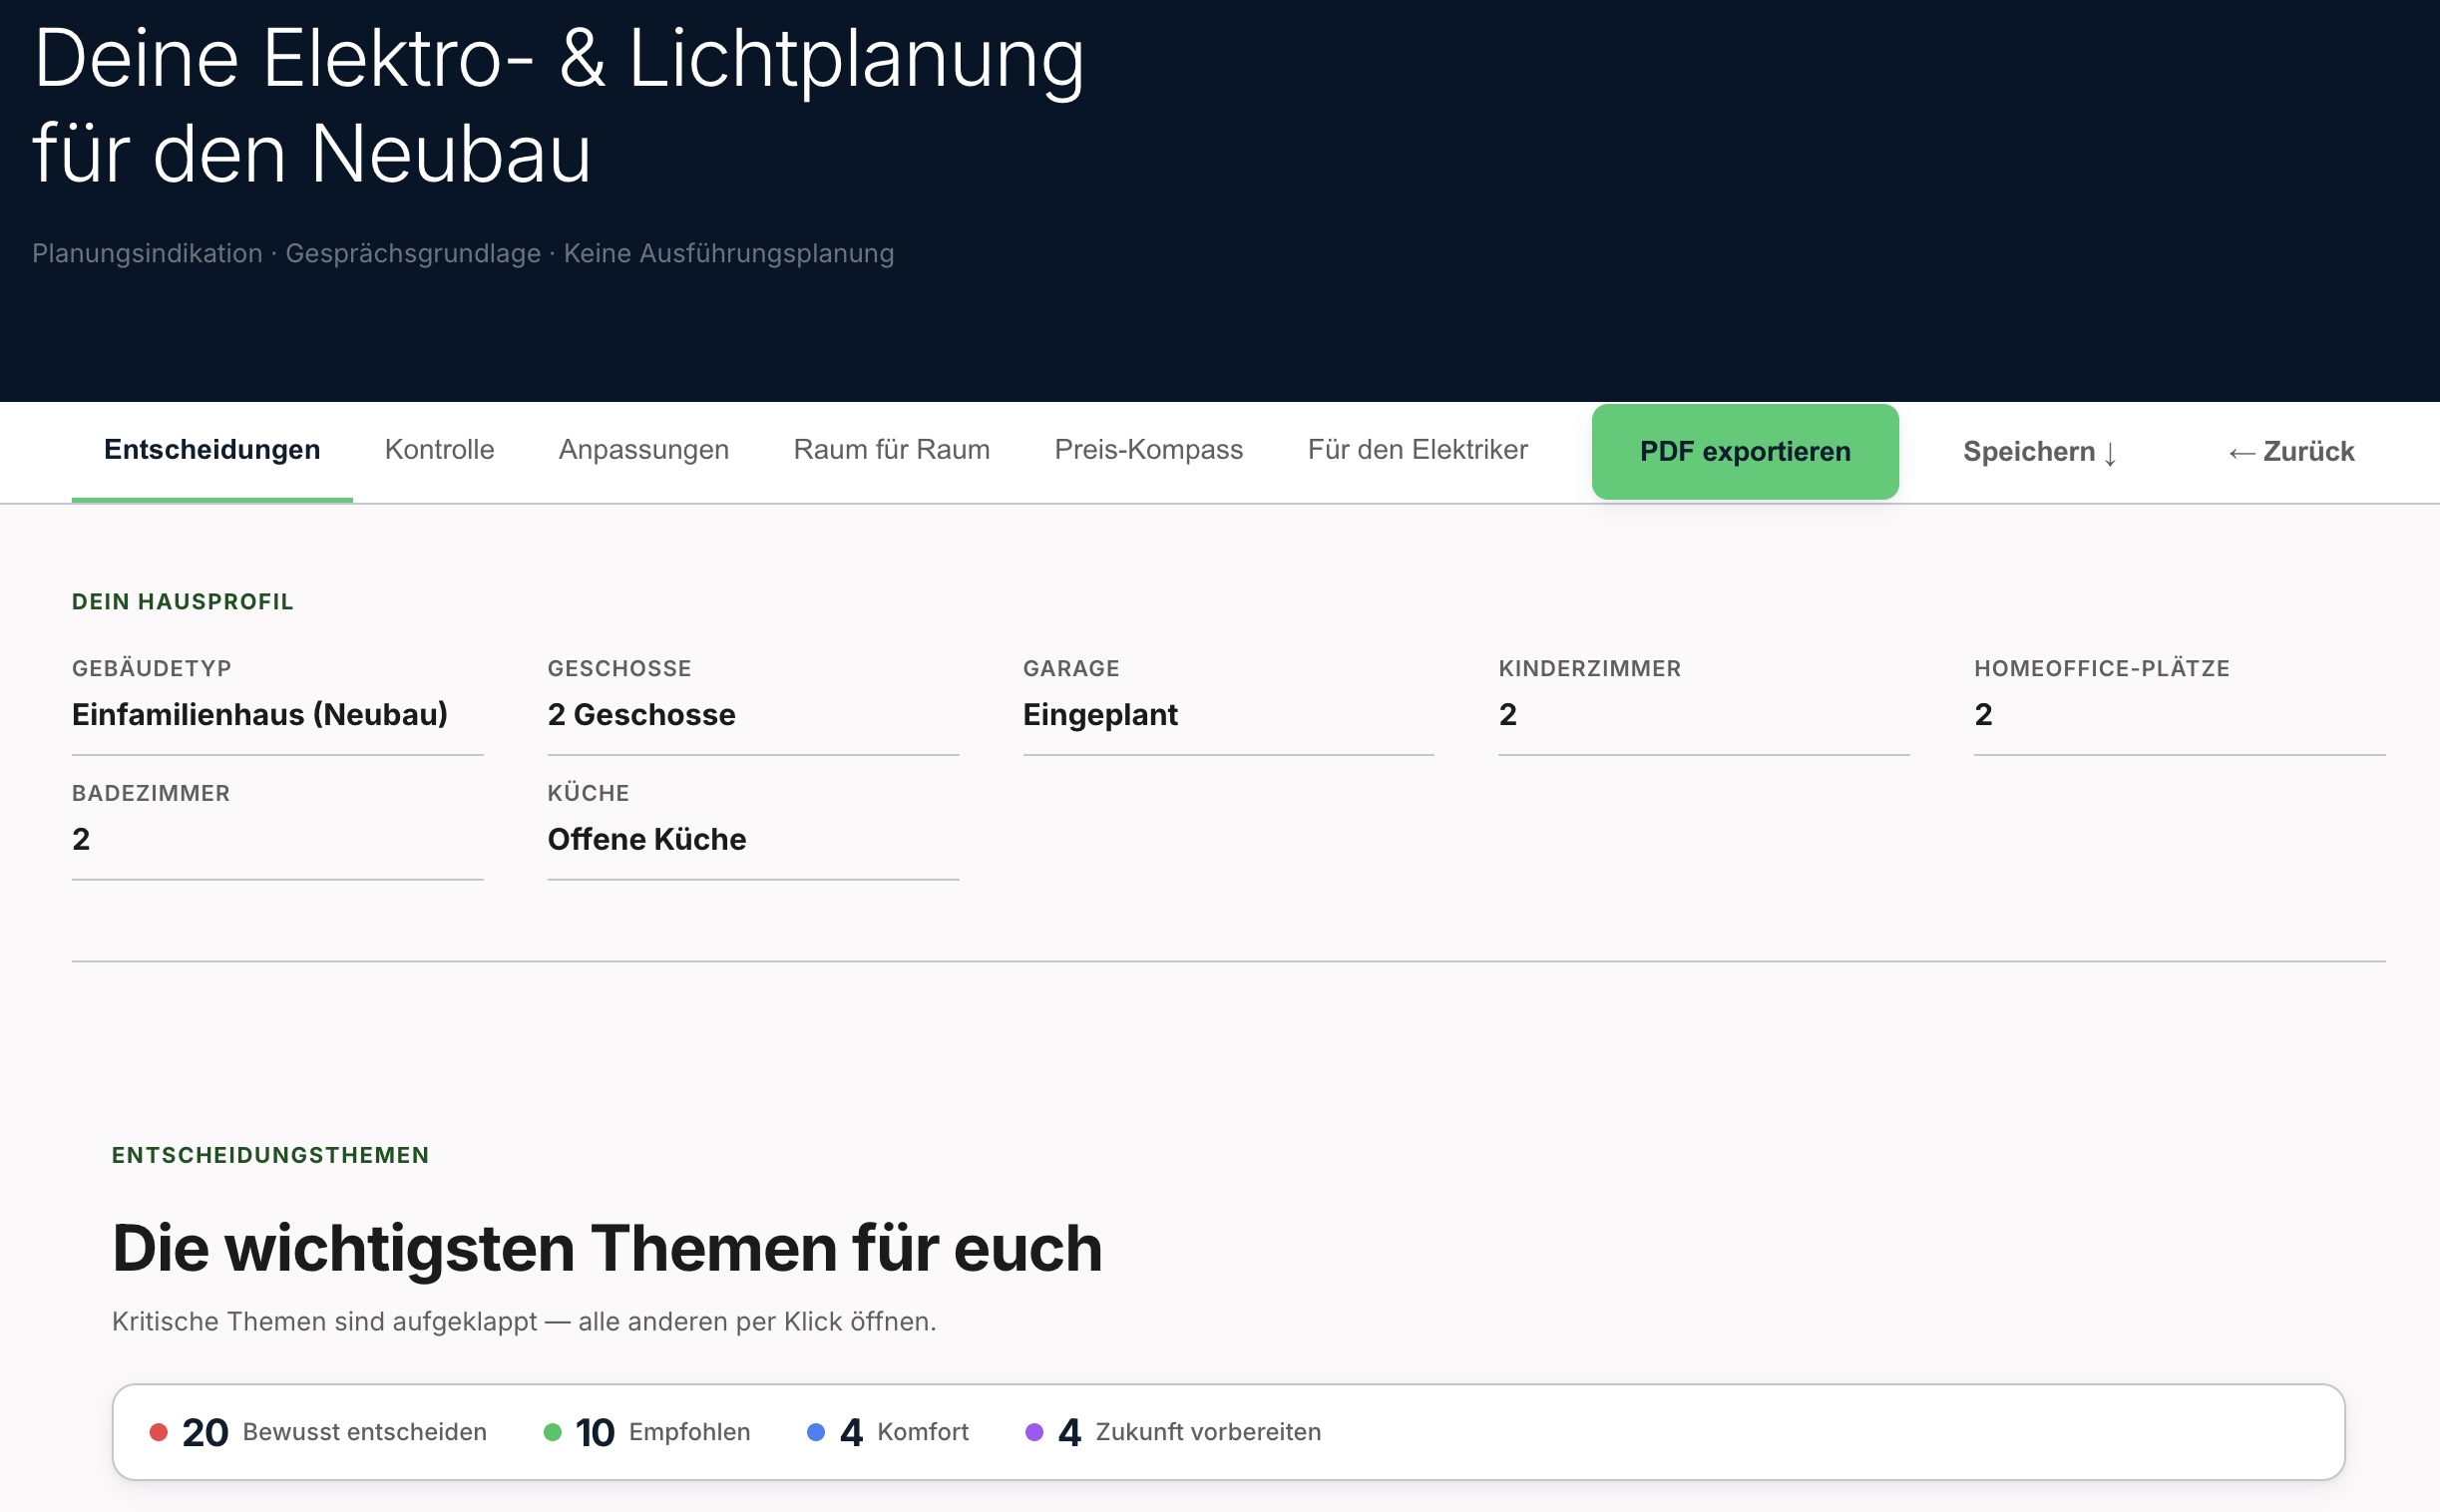Click the heading Die wichtigsten Themen für euch
The width and height of the screenshot is (2440, 1512).
[607, 1249]
